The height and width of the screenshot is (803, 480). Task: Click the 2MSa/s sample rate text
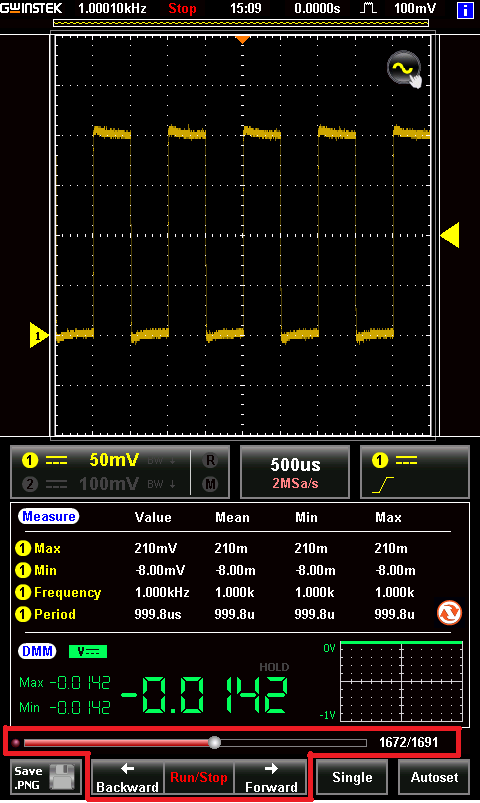pyautogui.click(x=295, y=483)
